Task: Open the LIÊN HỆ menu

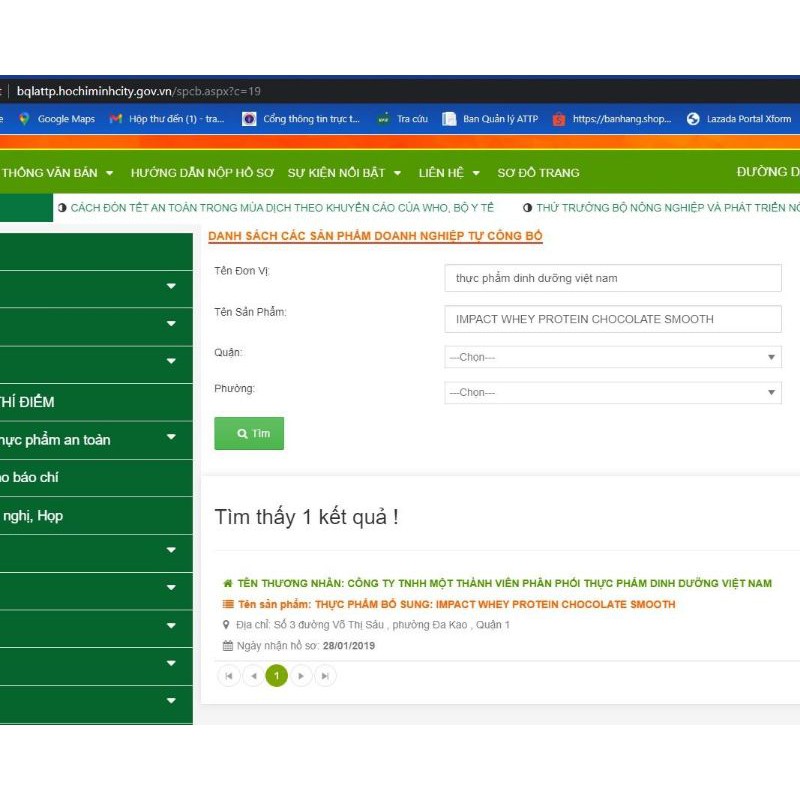Action: click(449, 173)
